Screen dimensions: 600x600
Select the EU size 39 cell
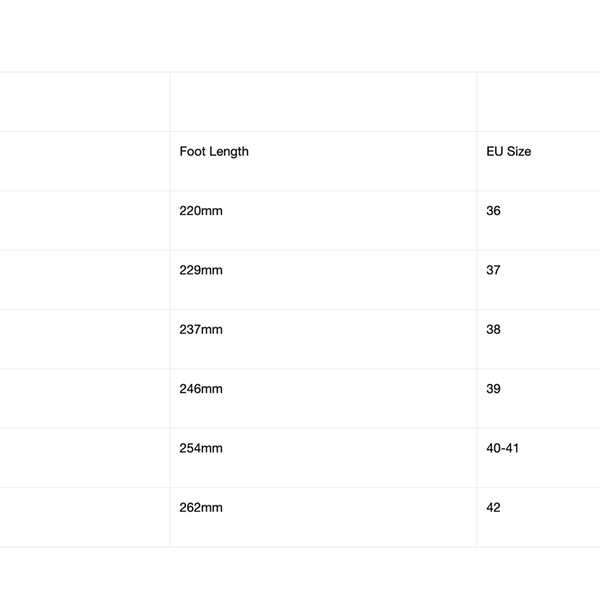494,389
